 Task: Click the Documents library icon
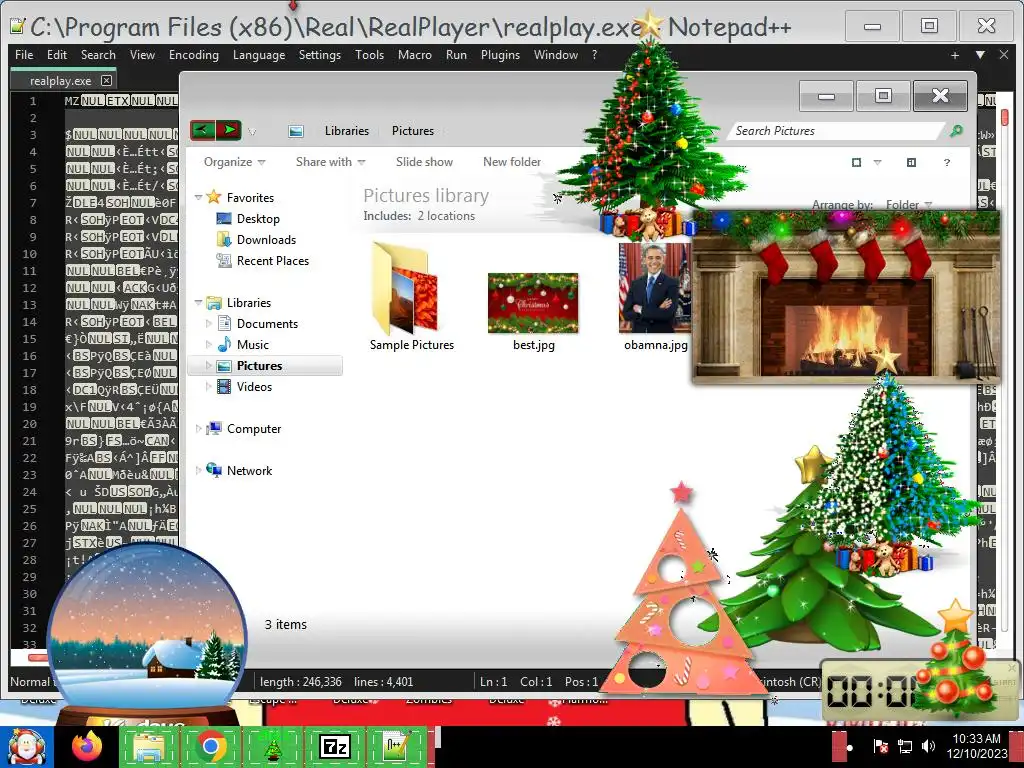tap(224, 323)
